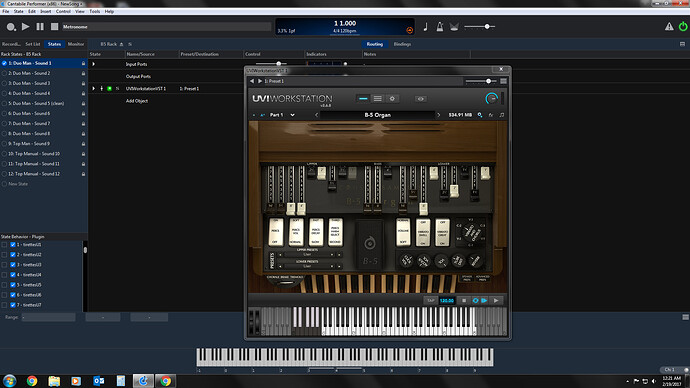Switch to the Bindings tab
Viewport: 690px width, 388px height.
coord(402,44)
